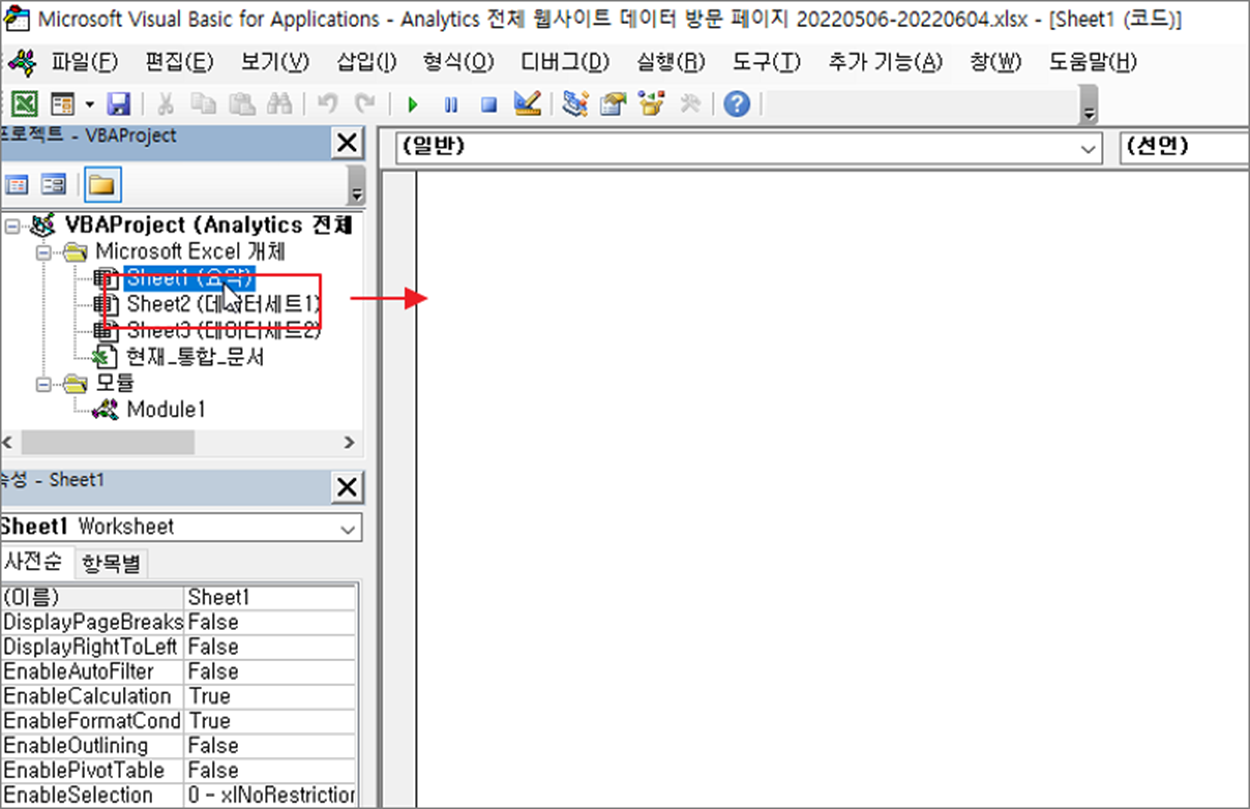The image size is (1250, 809).
Task: Click the View Microsoft Excel icon
Action: click(24, 104)
